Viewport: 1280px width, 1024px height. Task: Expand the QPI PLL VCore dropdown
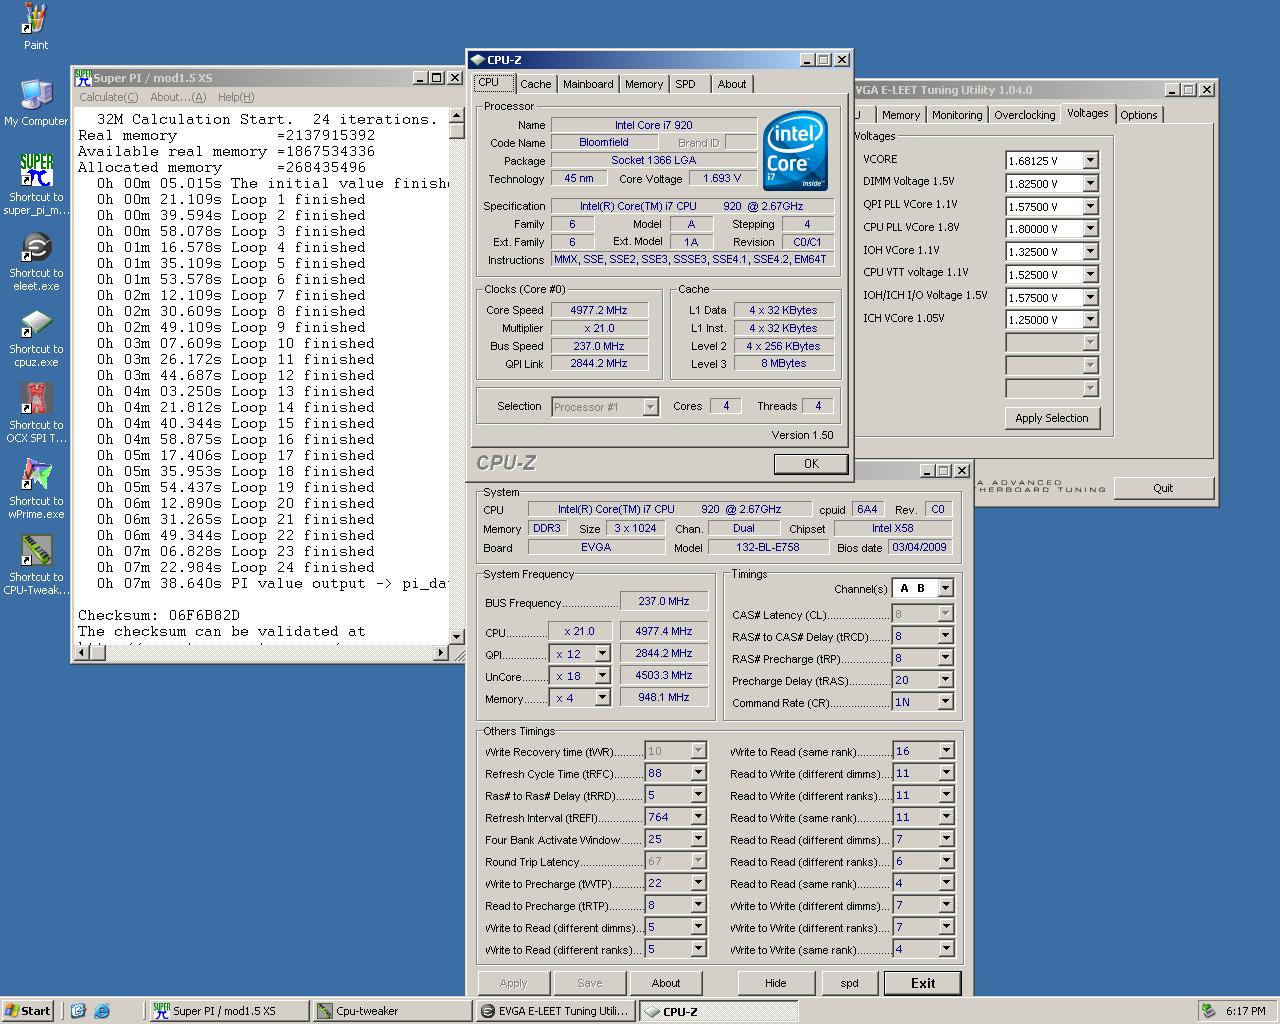[1090, 206]
